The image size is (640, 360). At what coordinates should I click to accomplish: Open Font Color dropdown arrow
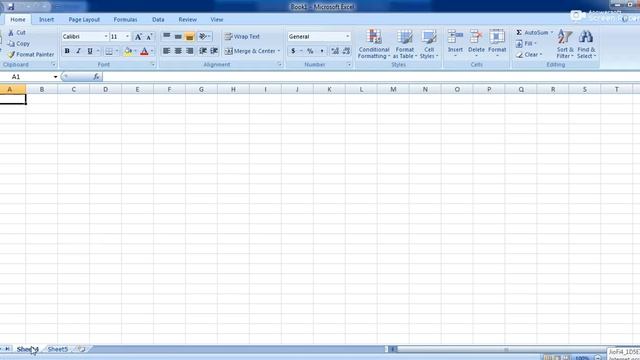(x=152, y=51)
